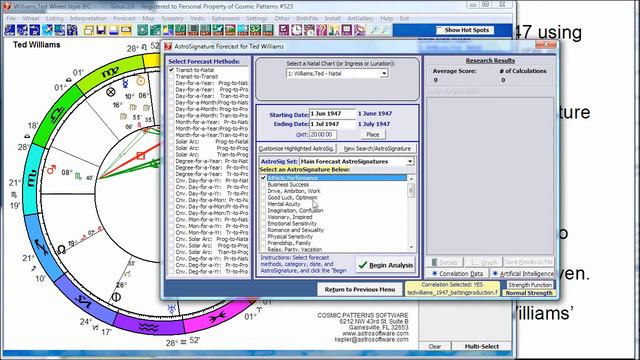Check Day-for-a-Year: Prog-to-Nat method
The image size is (640, 360).
point(171,83)
